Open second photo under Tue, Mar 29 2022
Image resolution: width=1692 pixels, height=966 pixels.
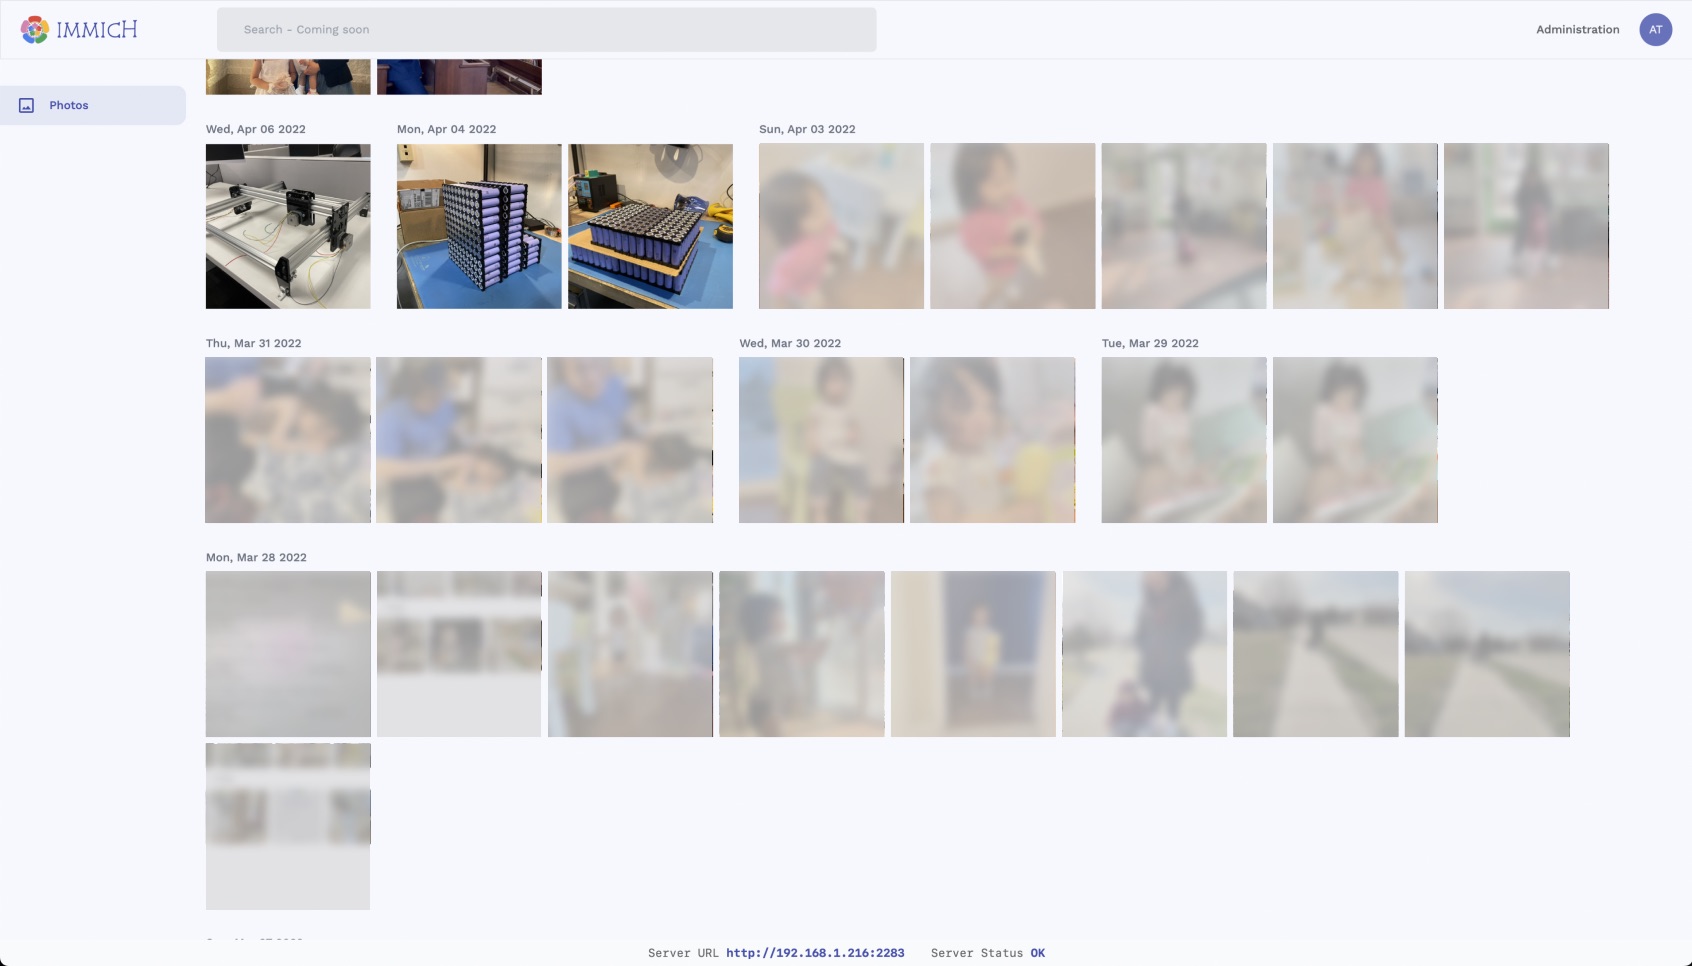coord(1355,440)
